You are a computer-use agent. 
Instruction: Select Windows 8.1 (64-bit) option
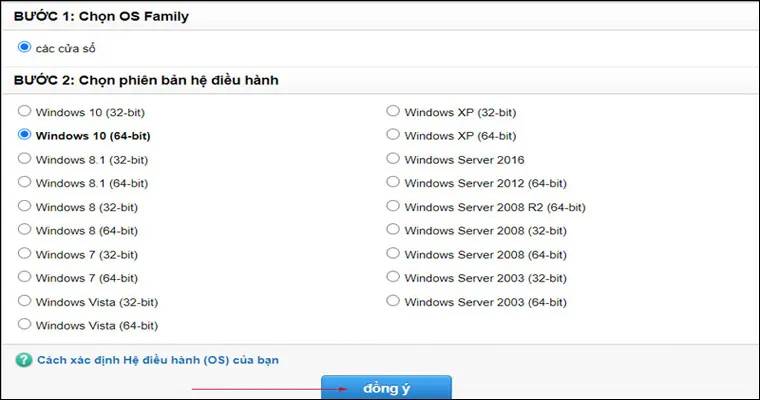(25, 183)
